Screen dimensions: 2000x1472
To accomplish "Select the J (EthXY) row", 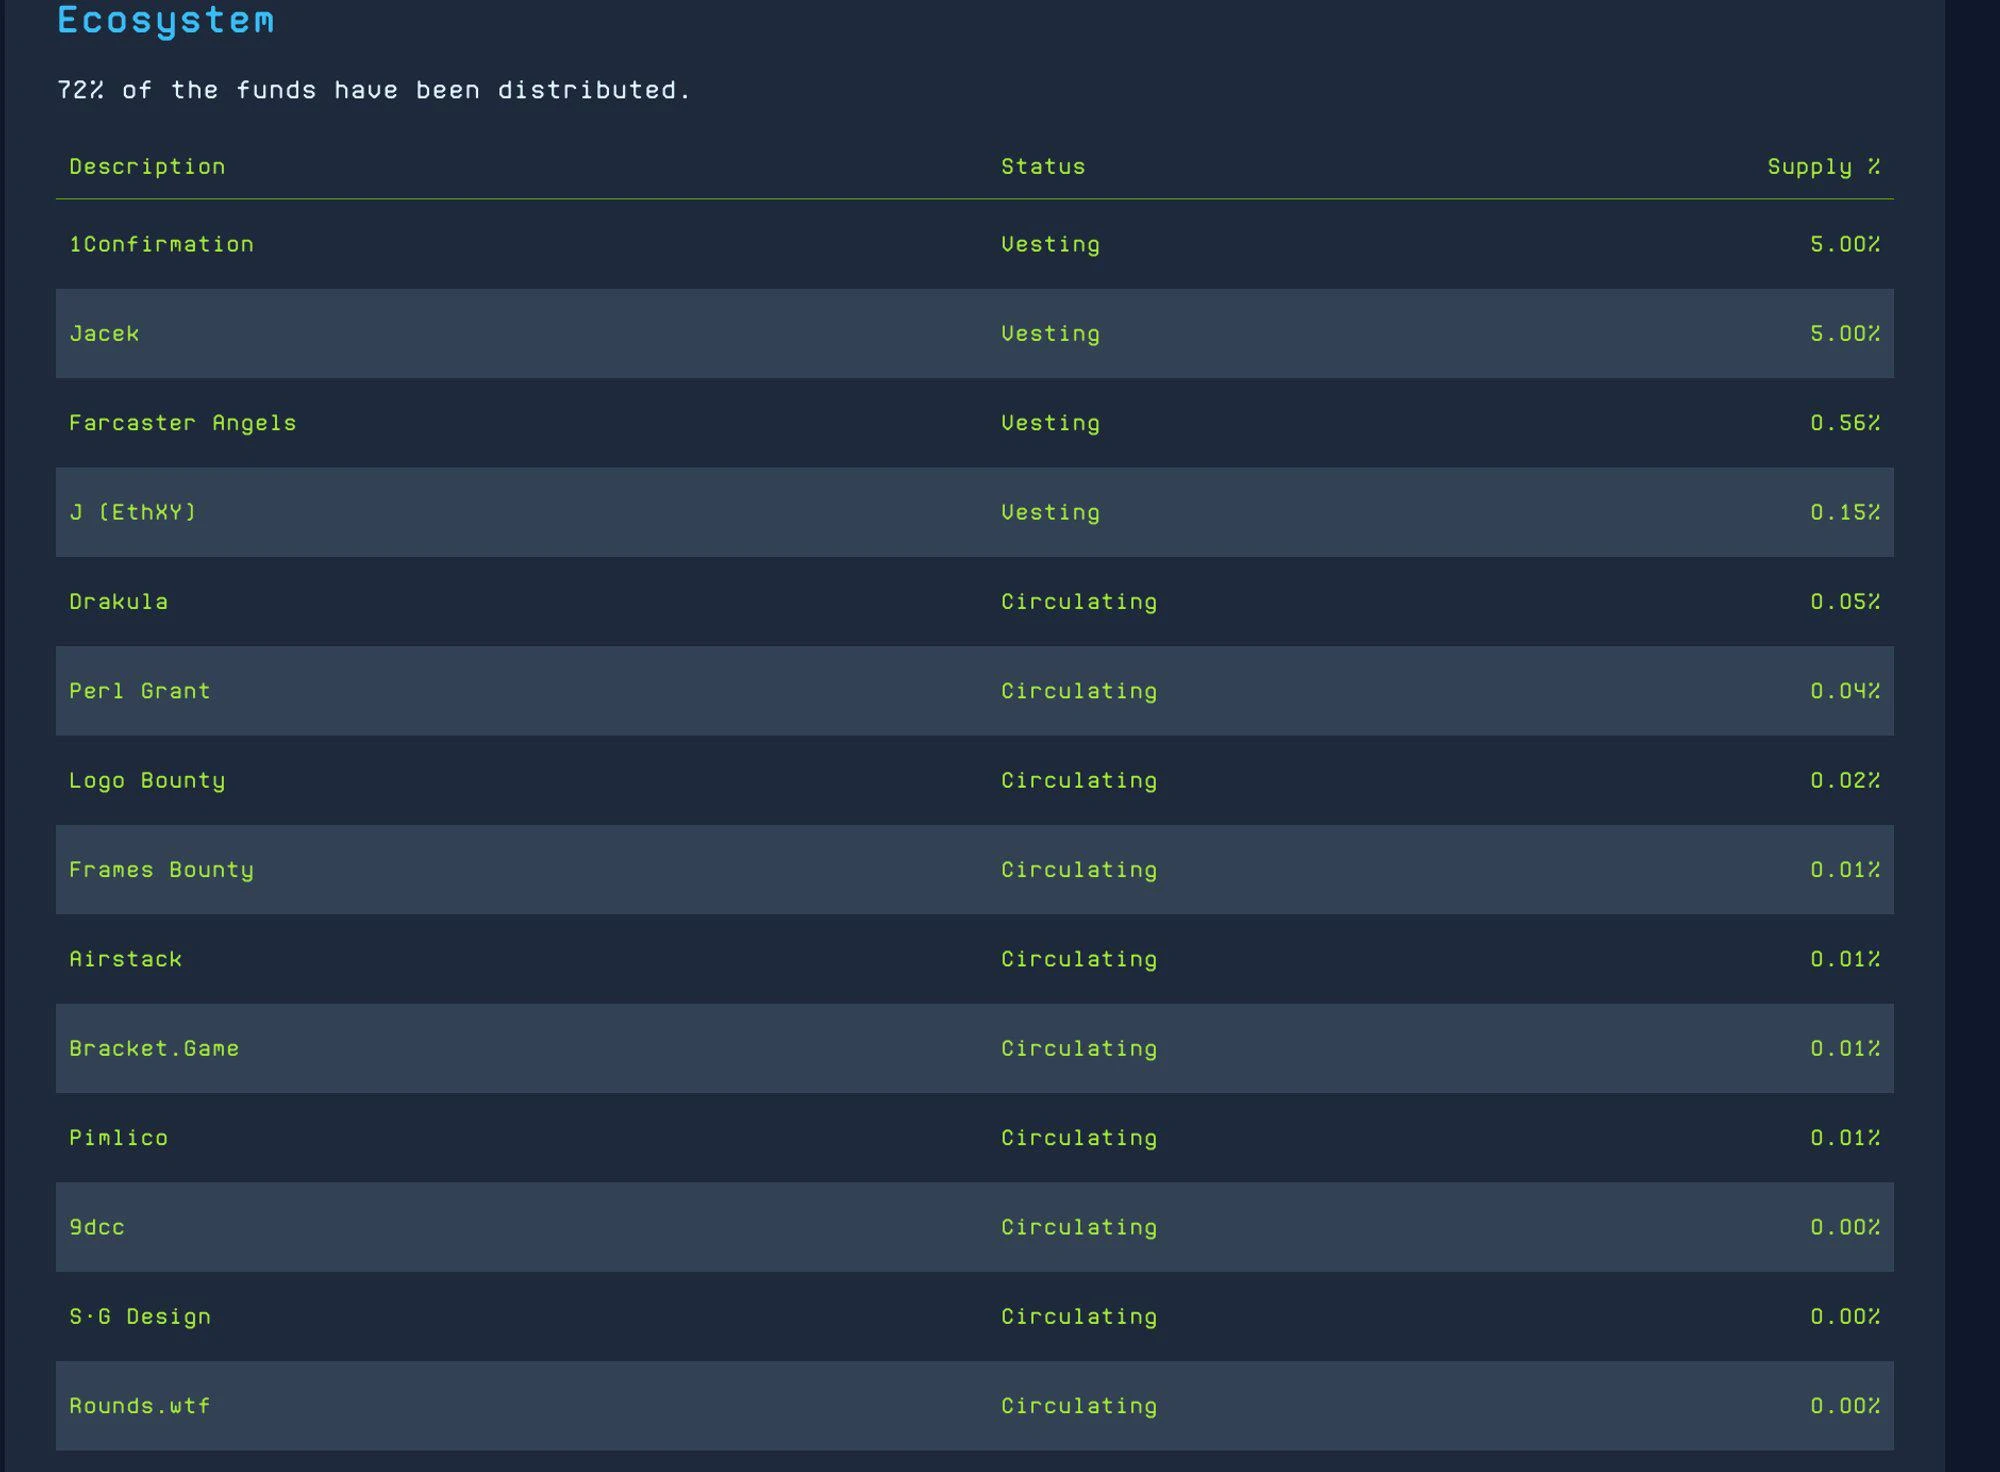I will pos(133,512).
